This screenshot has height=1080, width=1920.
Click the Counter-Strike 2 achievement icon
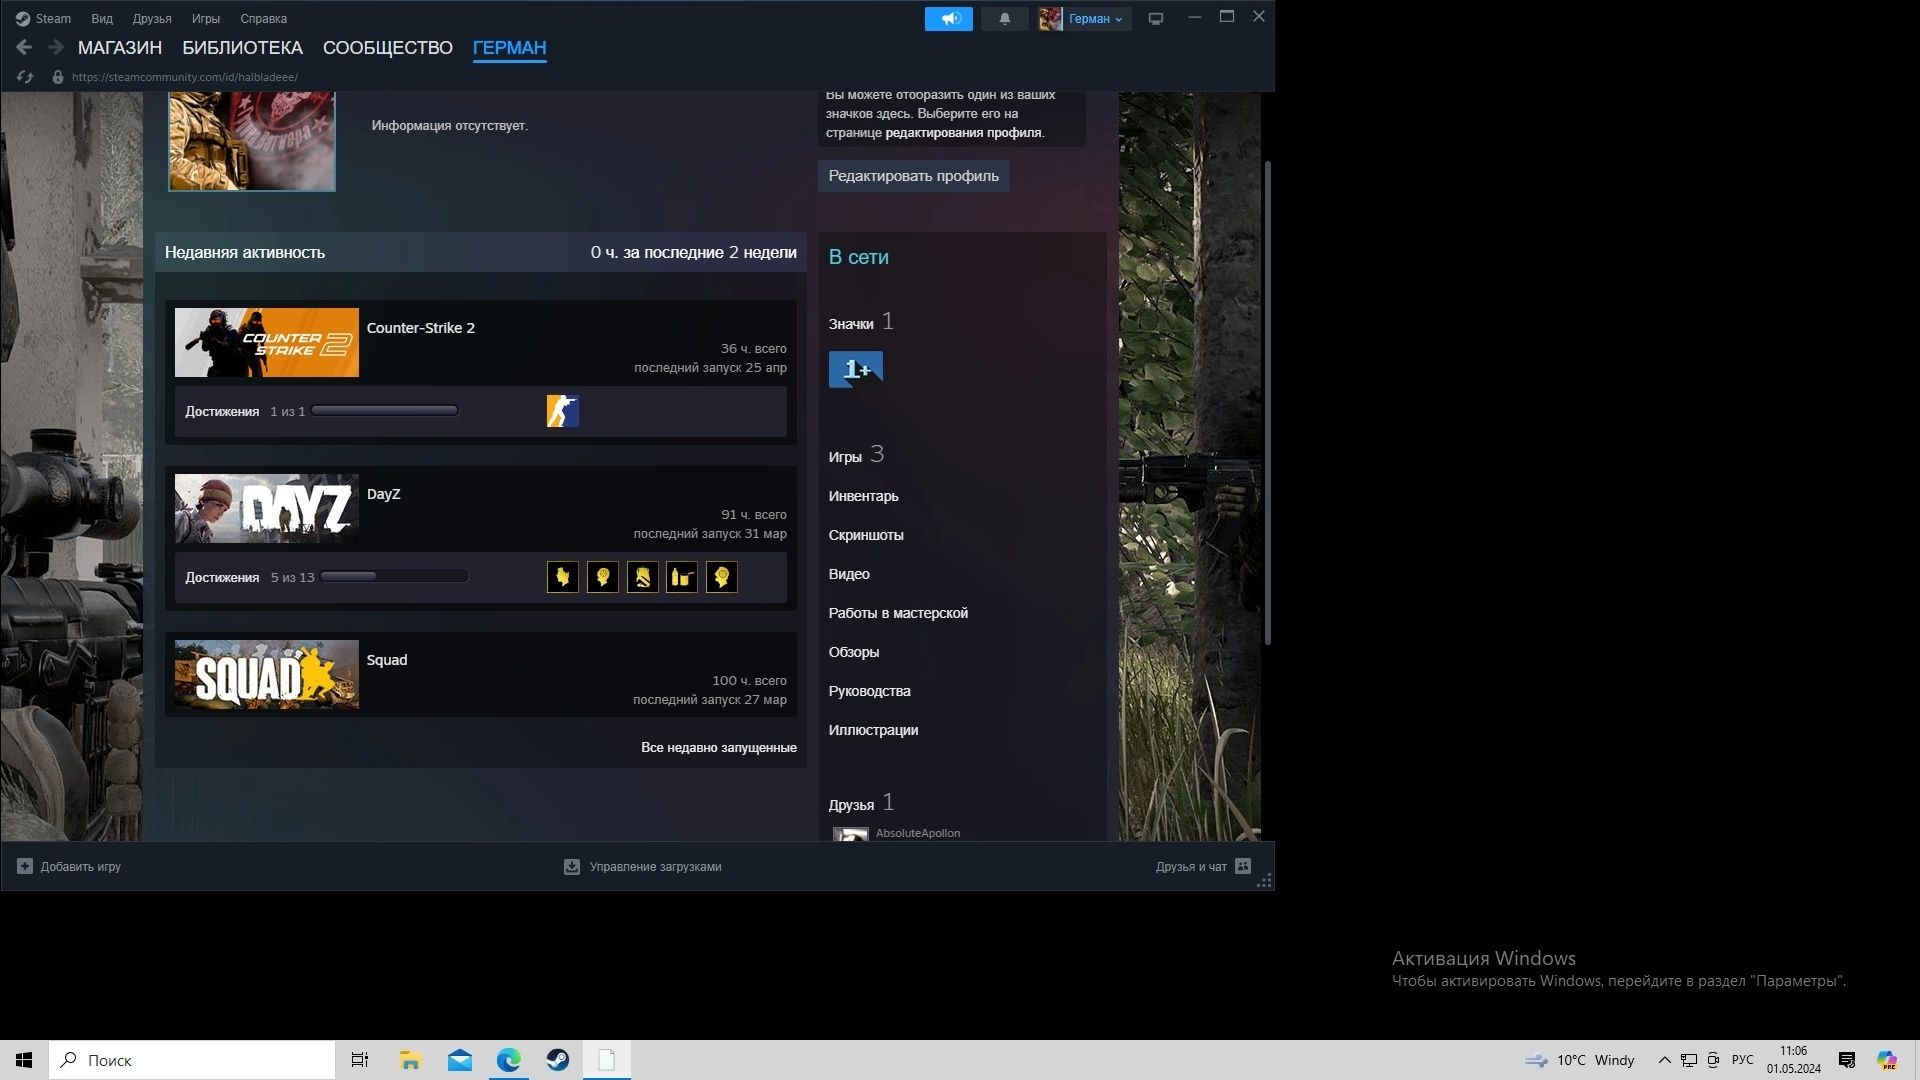pyautogui.click(x=560, y=410)
